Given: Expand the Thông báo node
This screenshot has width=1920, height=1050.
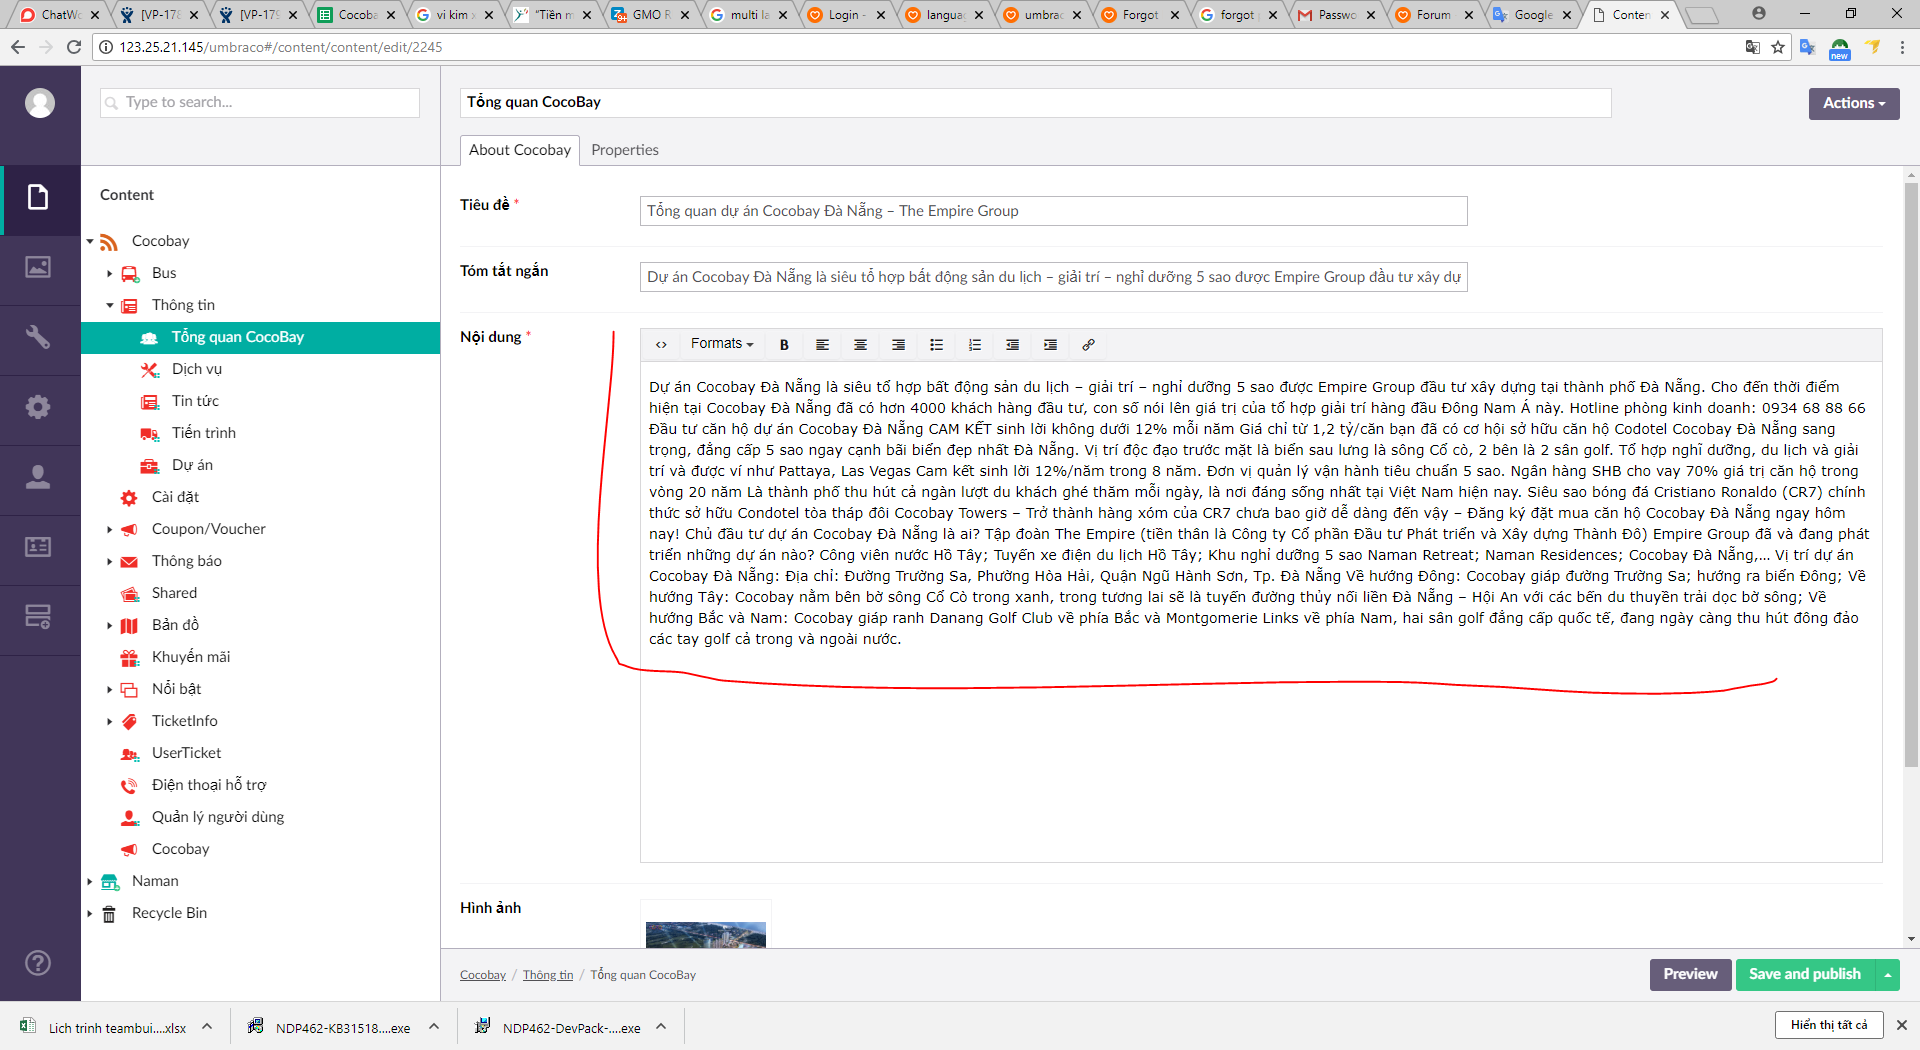Looking at the screenshot, I should 110,561.
